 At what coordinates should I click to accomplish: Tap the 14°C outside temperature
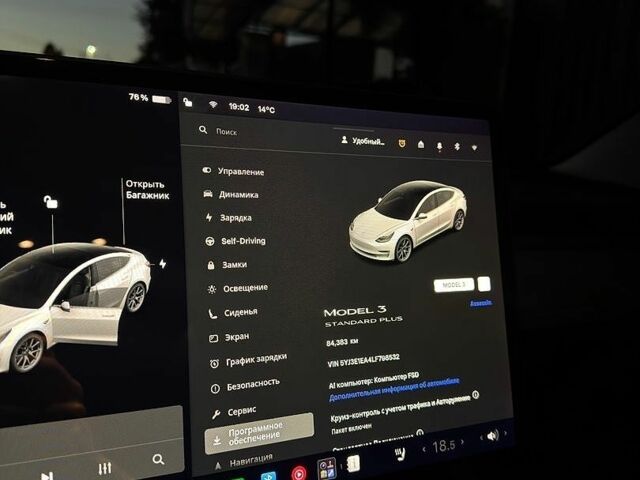(266, 109)
